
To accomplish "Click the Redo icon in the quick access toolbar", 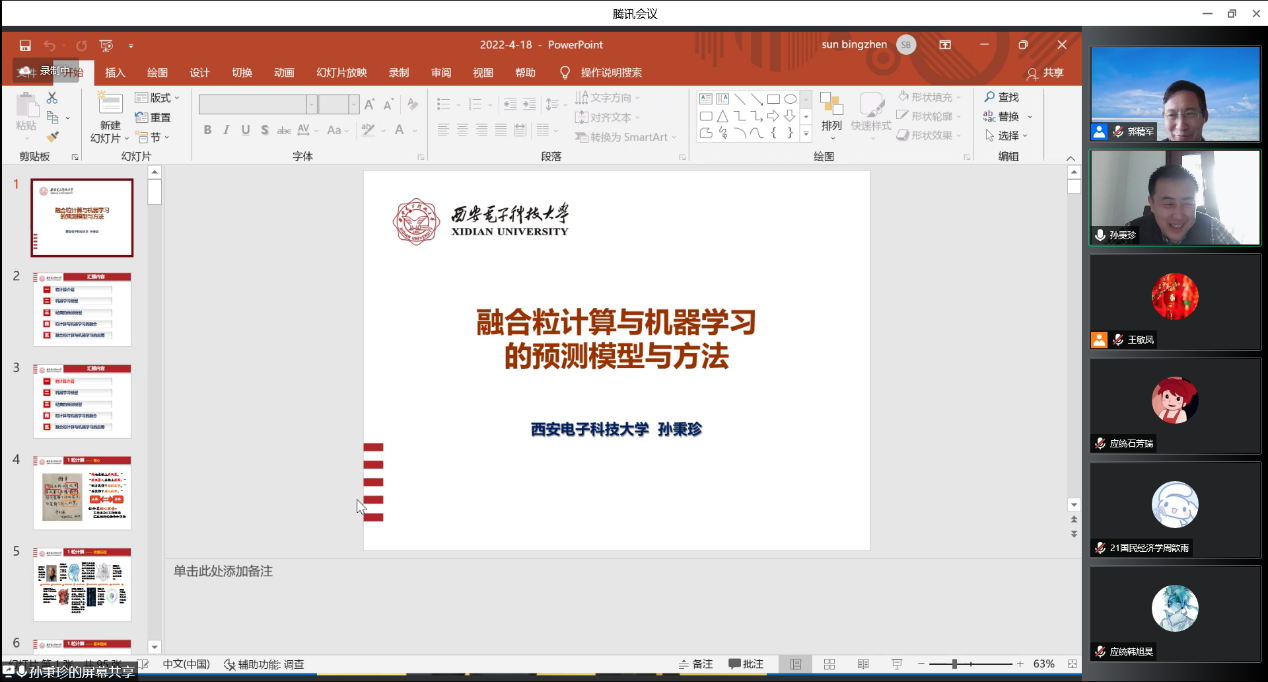I will (x=81, y=45).
